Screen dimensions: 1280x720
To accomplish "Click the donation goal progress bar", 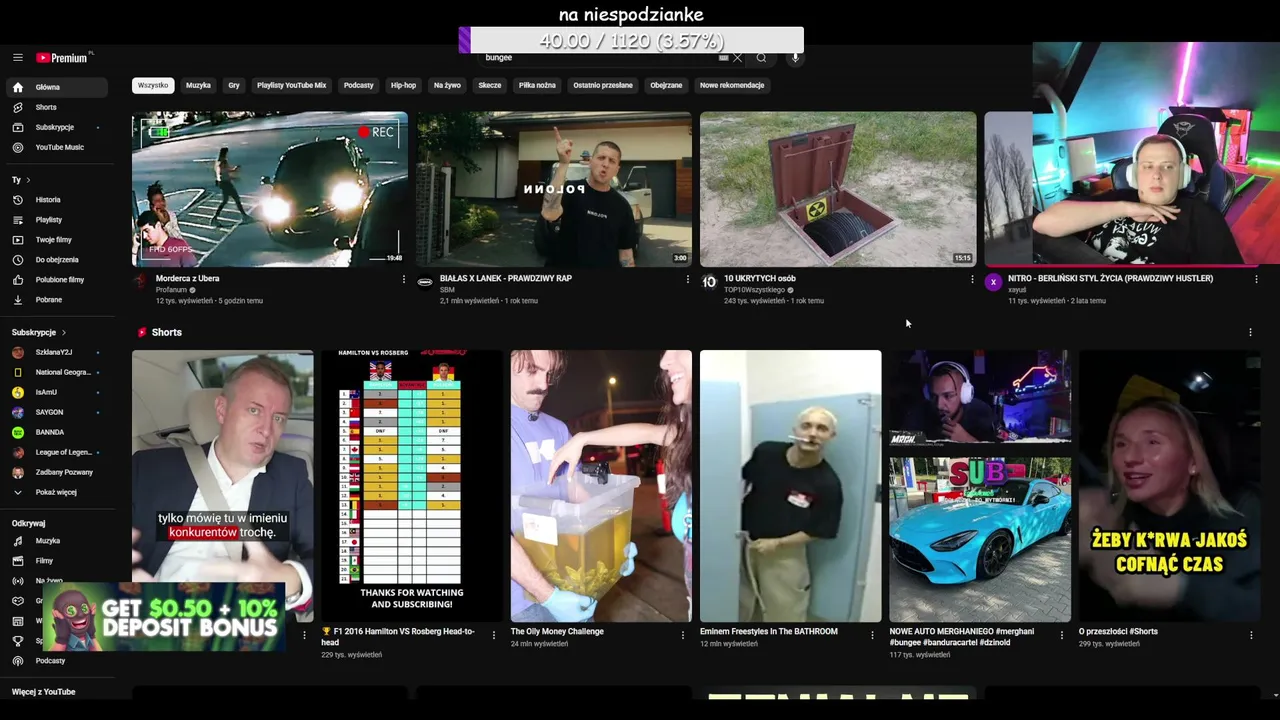I will pos(631,41).
